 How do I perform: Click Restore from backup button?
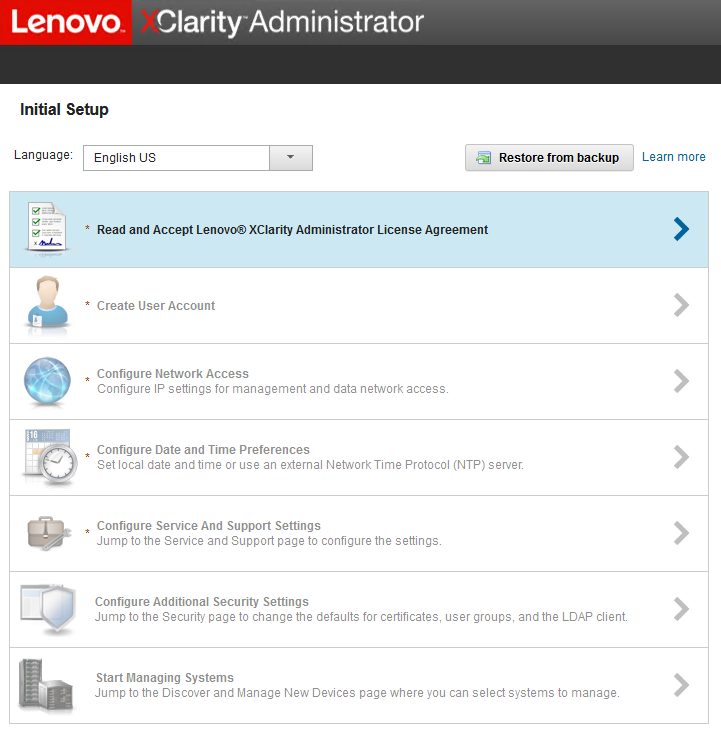coord(549,157)
